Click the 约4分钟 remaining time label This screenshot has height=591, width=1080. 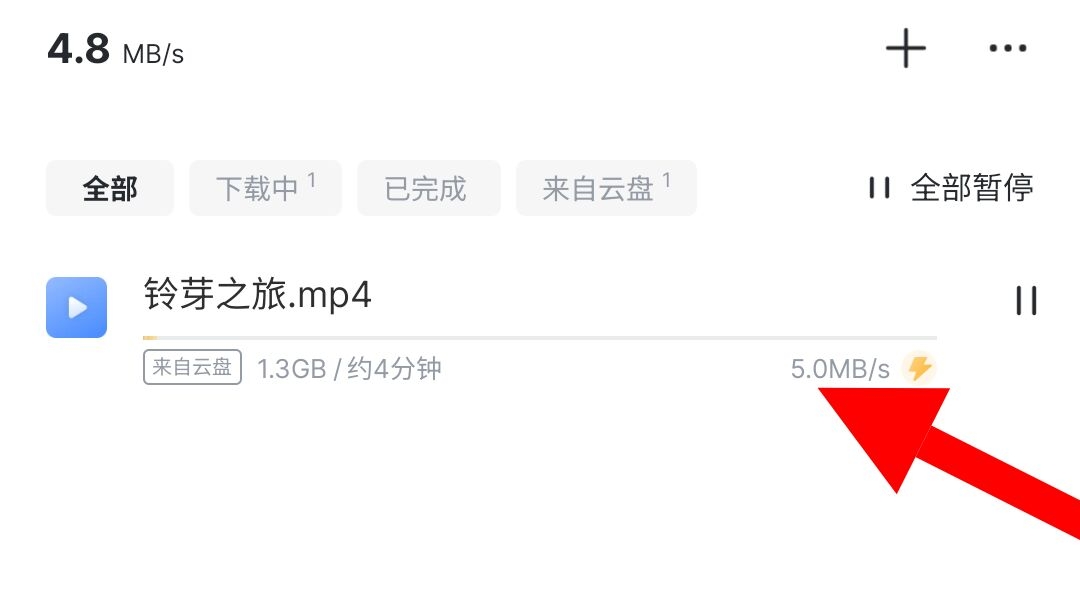(394, 369)
